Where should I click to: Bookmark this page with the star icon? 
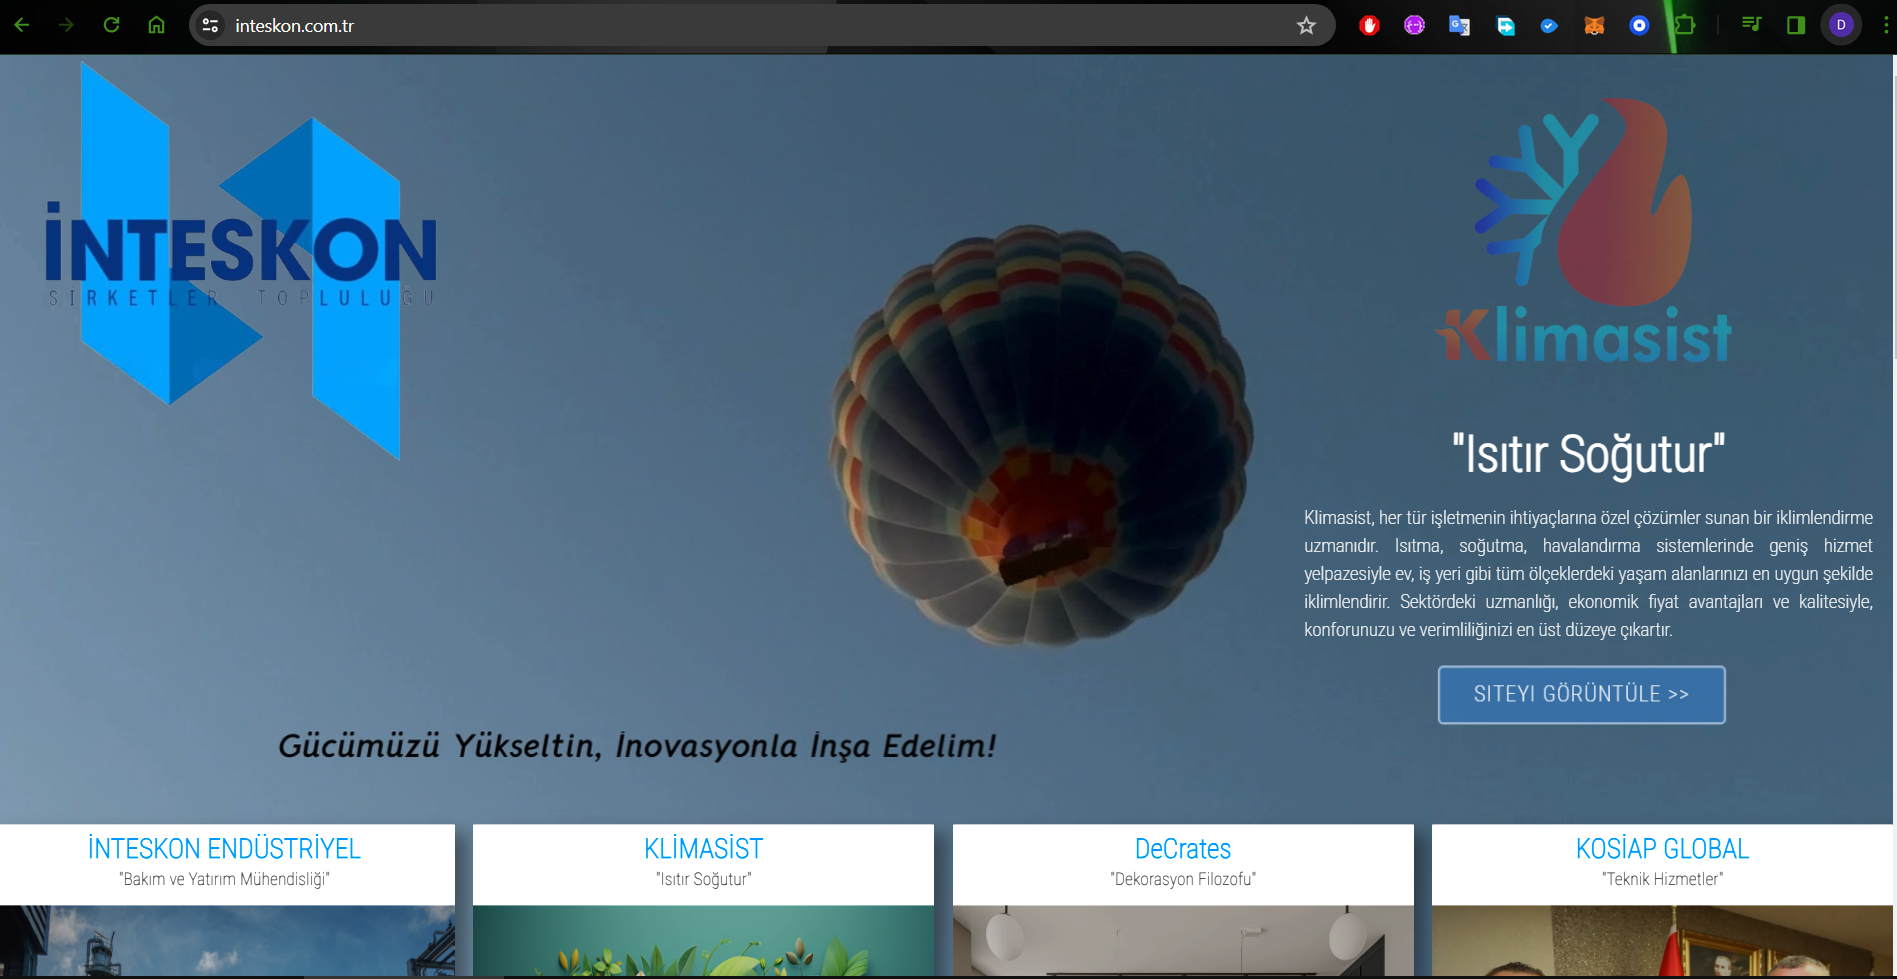(1306, 26)
